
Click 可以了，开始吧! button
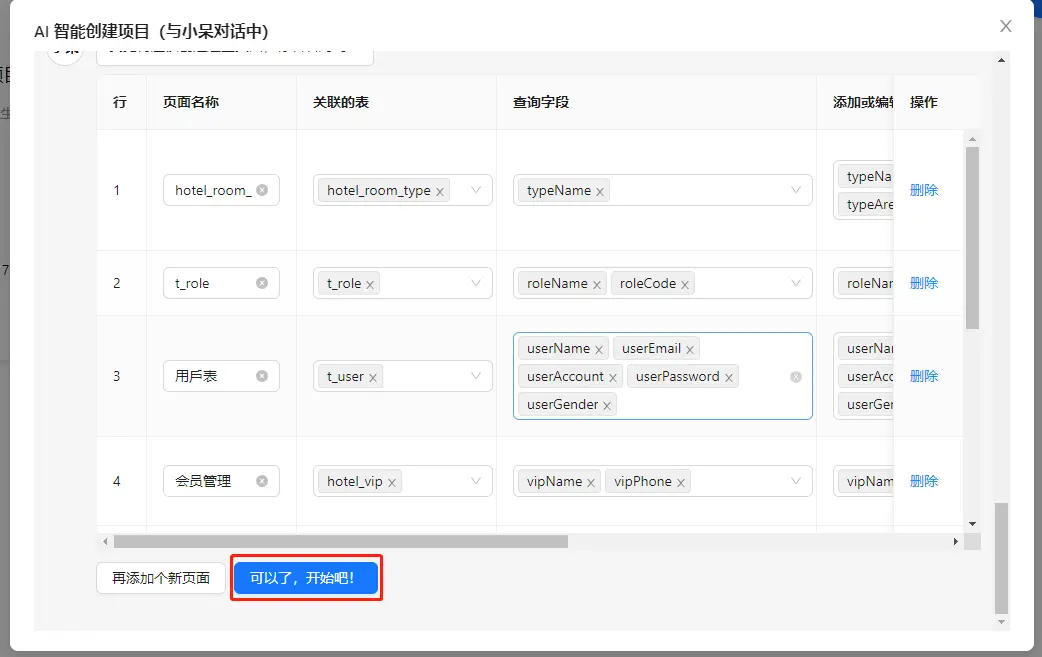tap(306, 578)
